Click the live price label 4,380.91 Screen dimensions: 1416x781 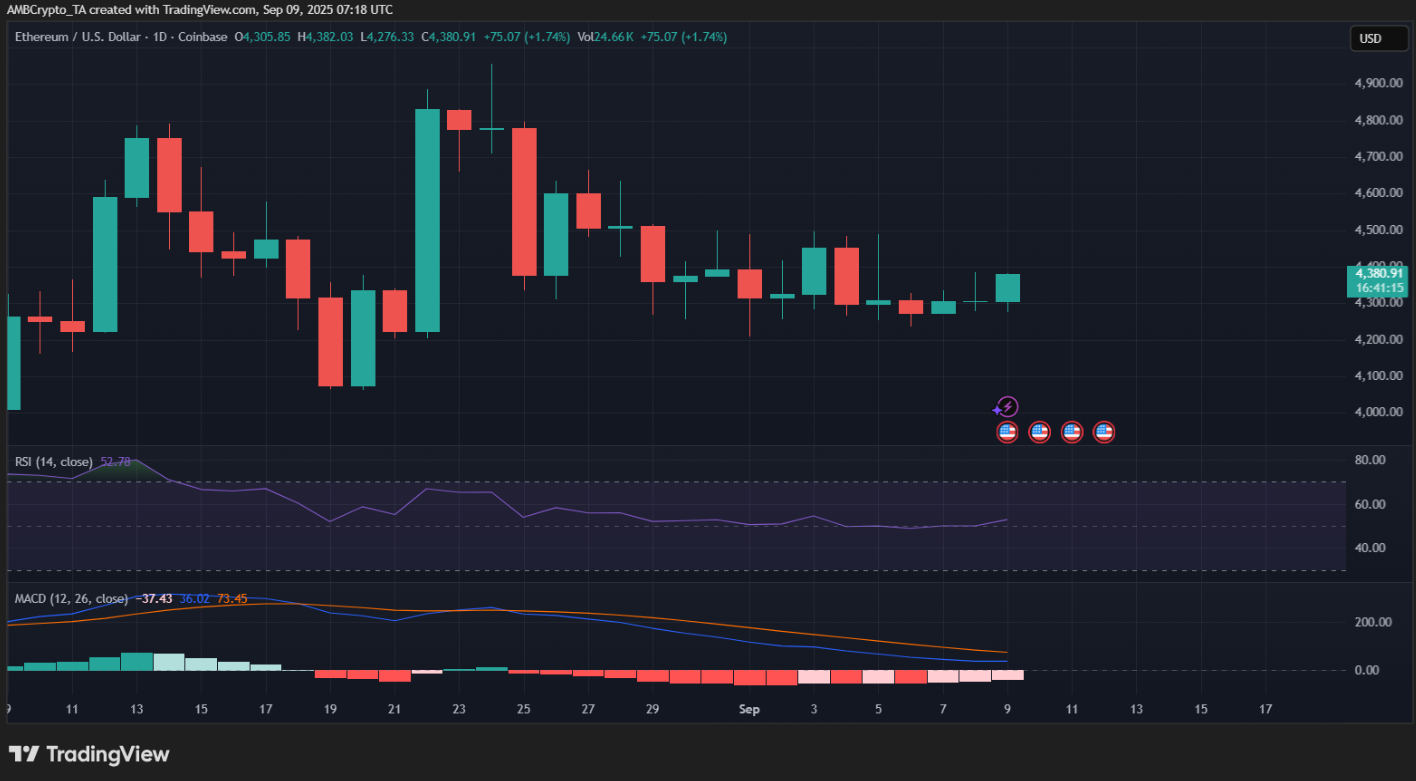1378,272
